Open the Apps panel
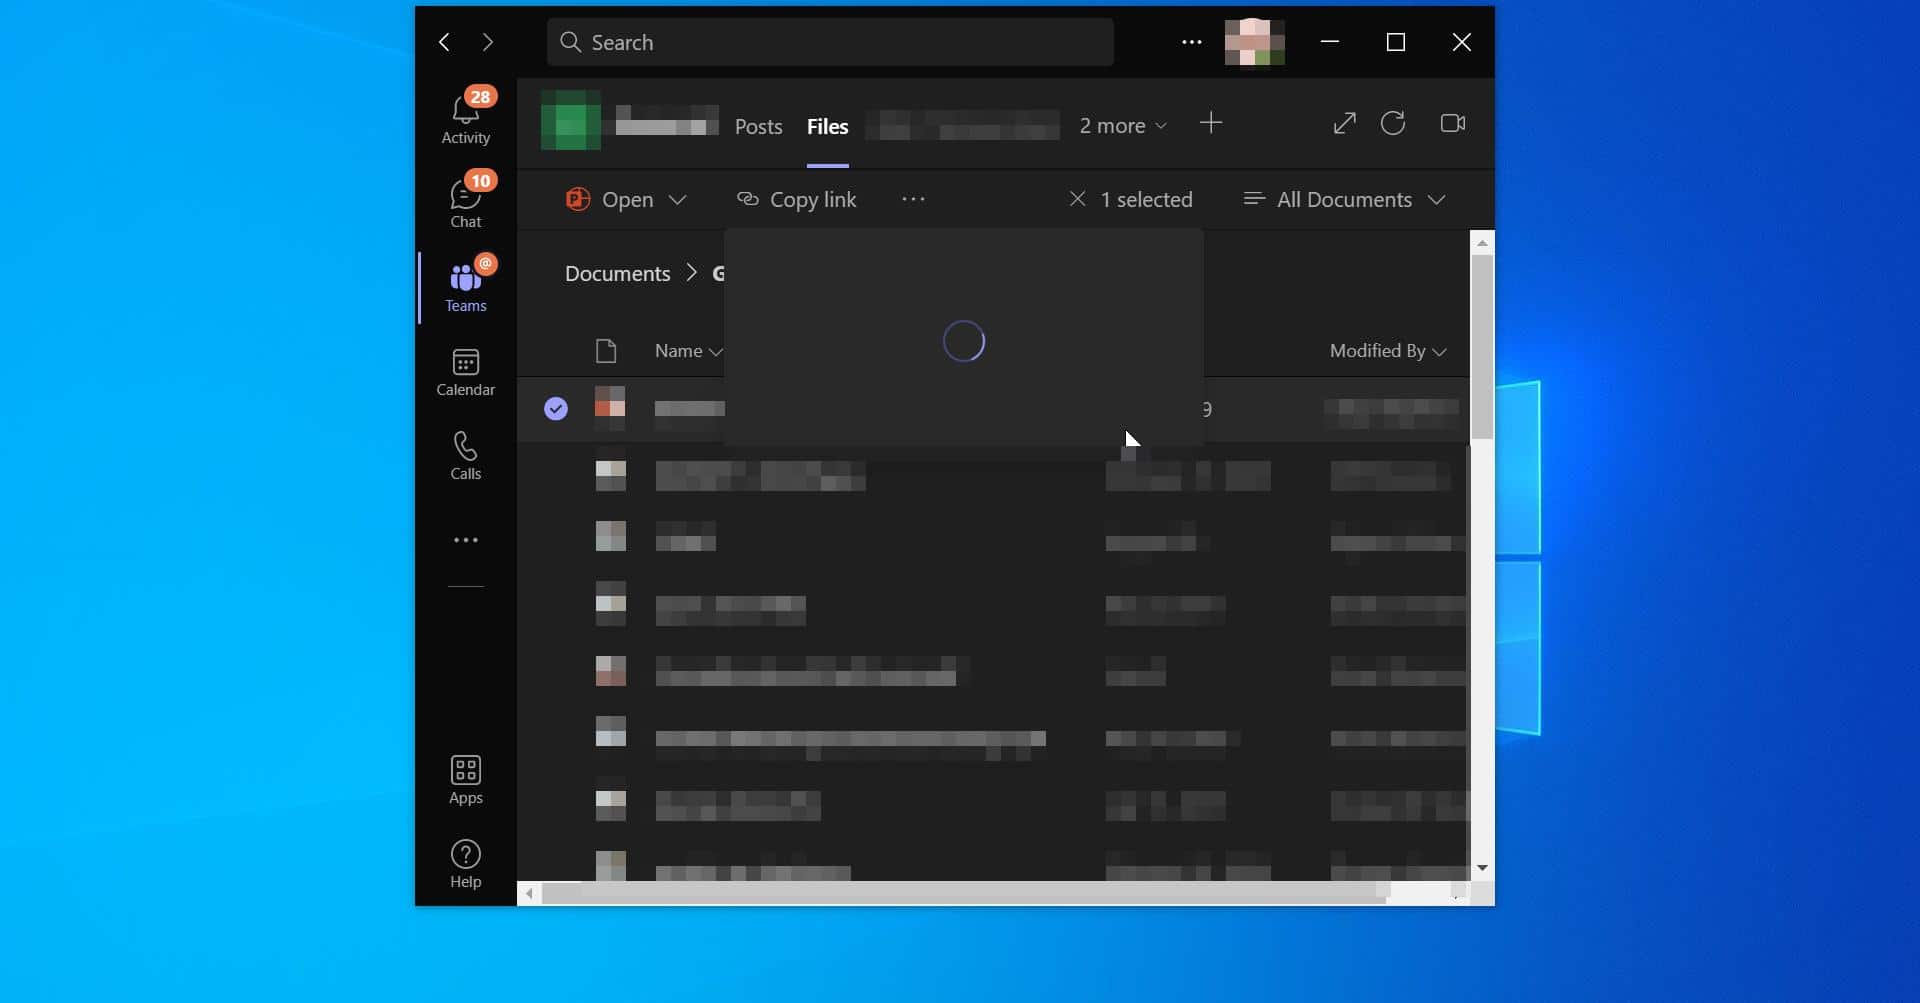1920x1003 pixels. [x=466, y=779]
